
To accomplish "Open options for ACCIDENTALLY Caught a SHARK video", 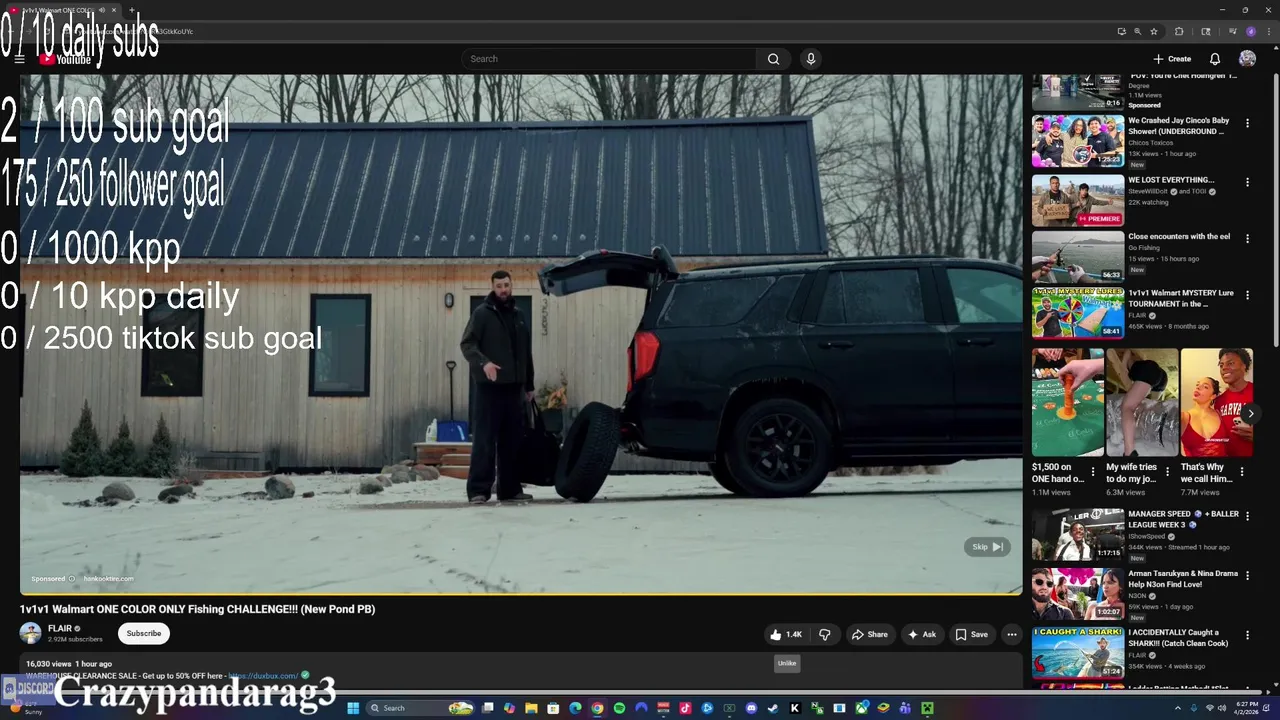I will (x=1247, y=635).
